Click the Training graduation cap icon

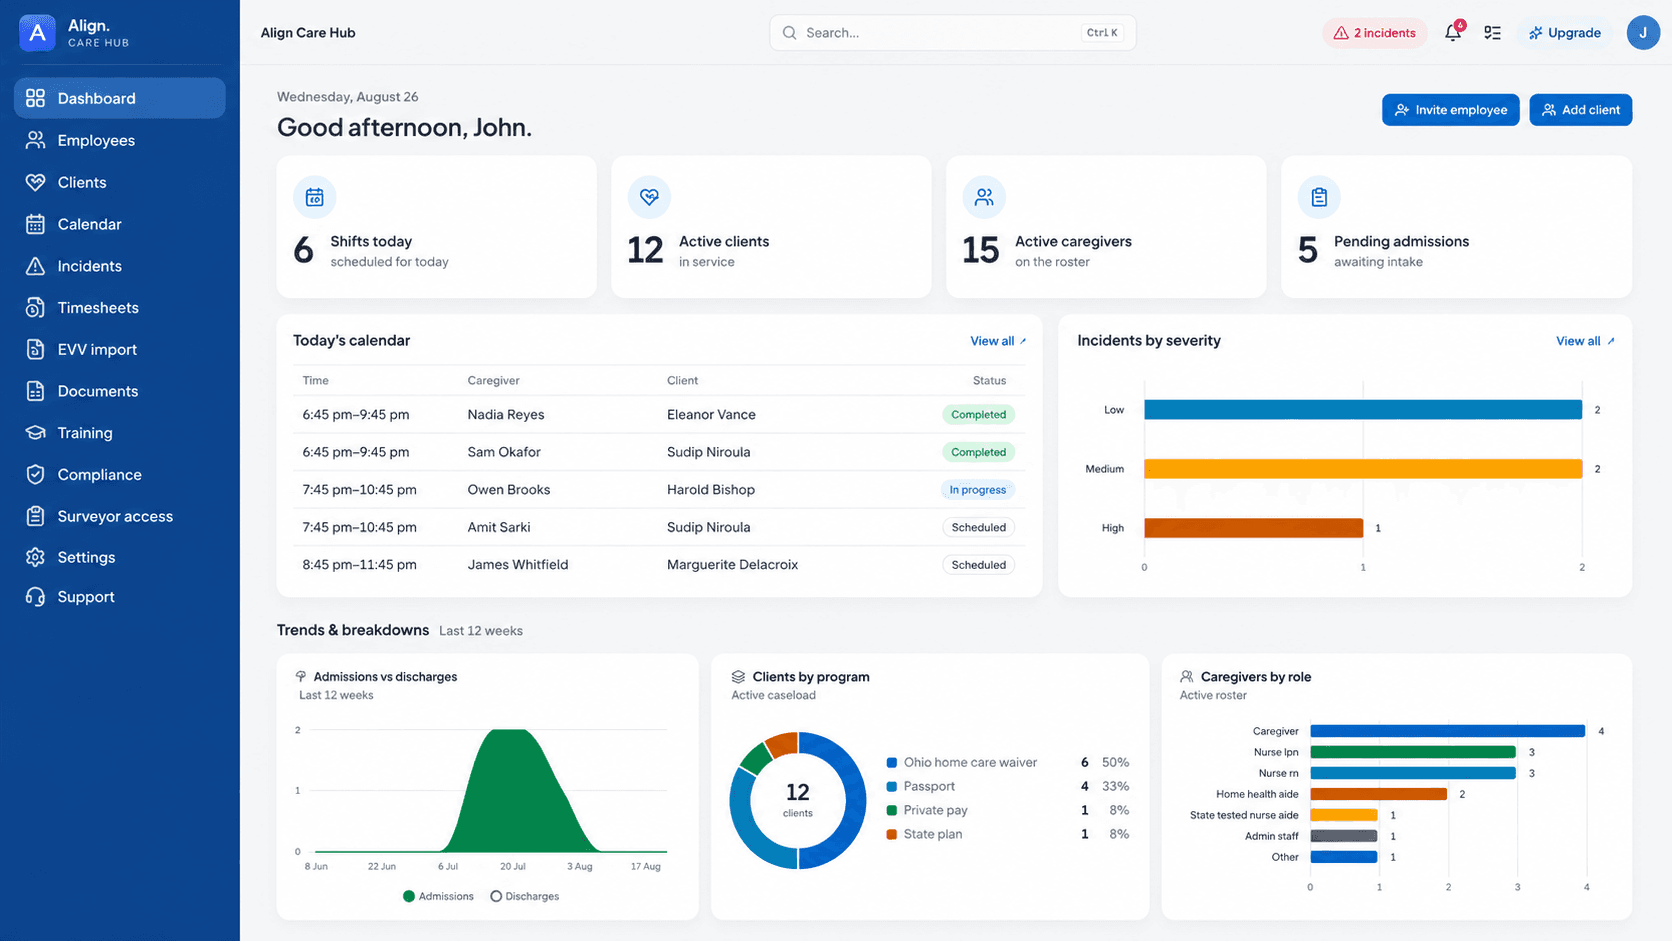tap(35, 433)
